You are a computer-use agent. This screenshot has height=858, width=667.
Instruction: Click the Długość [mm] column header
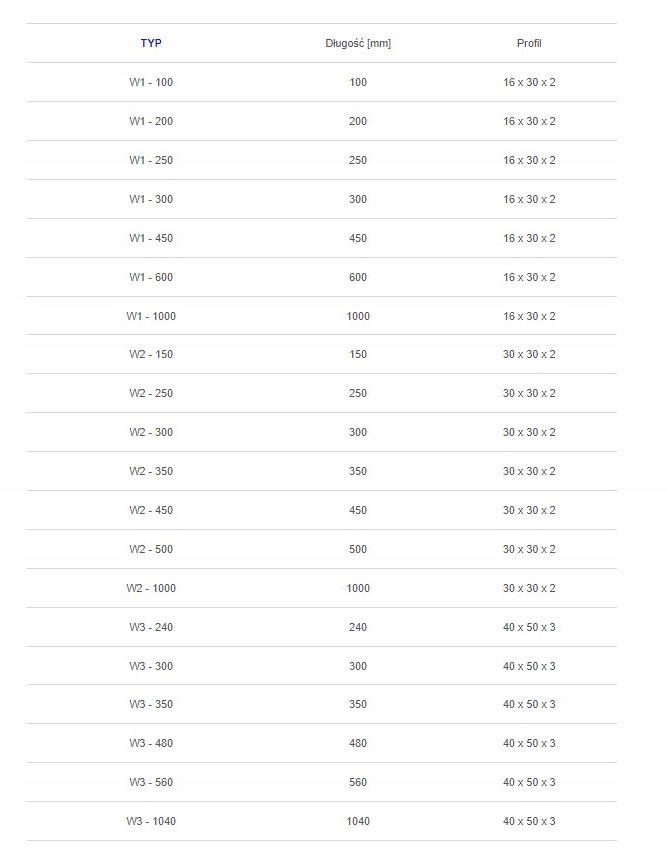pos(358,43)
